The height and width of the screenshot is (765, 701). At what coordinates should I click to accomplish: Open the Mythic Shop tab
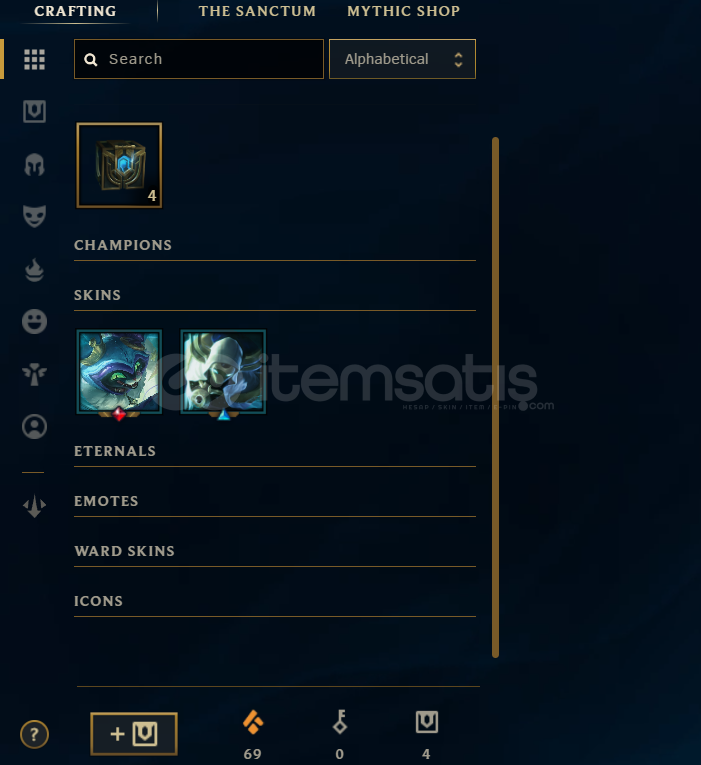[x=403, y=11]
